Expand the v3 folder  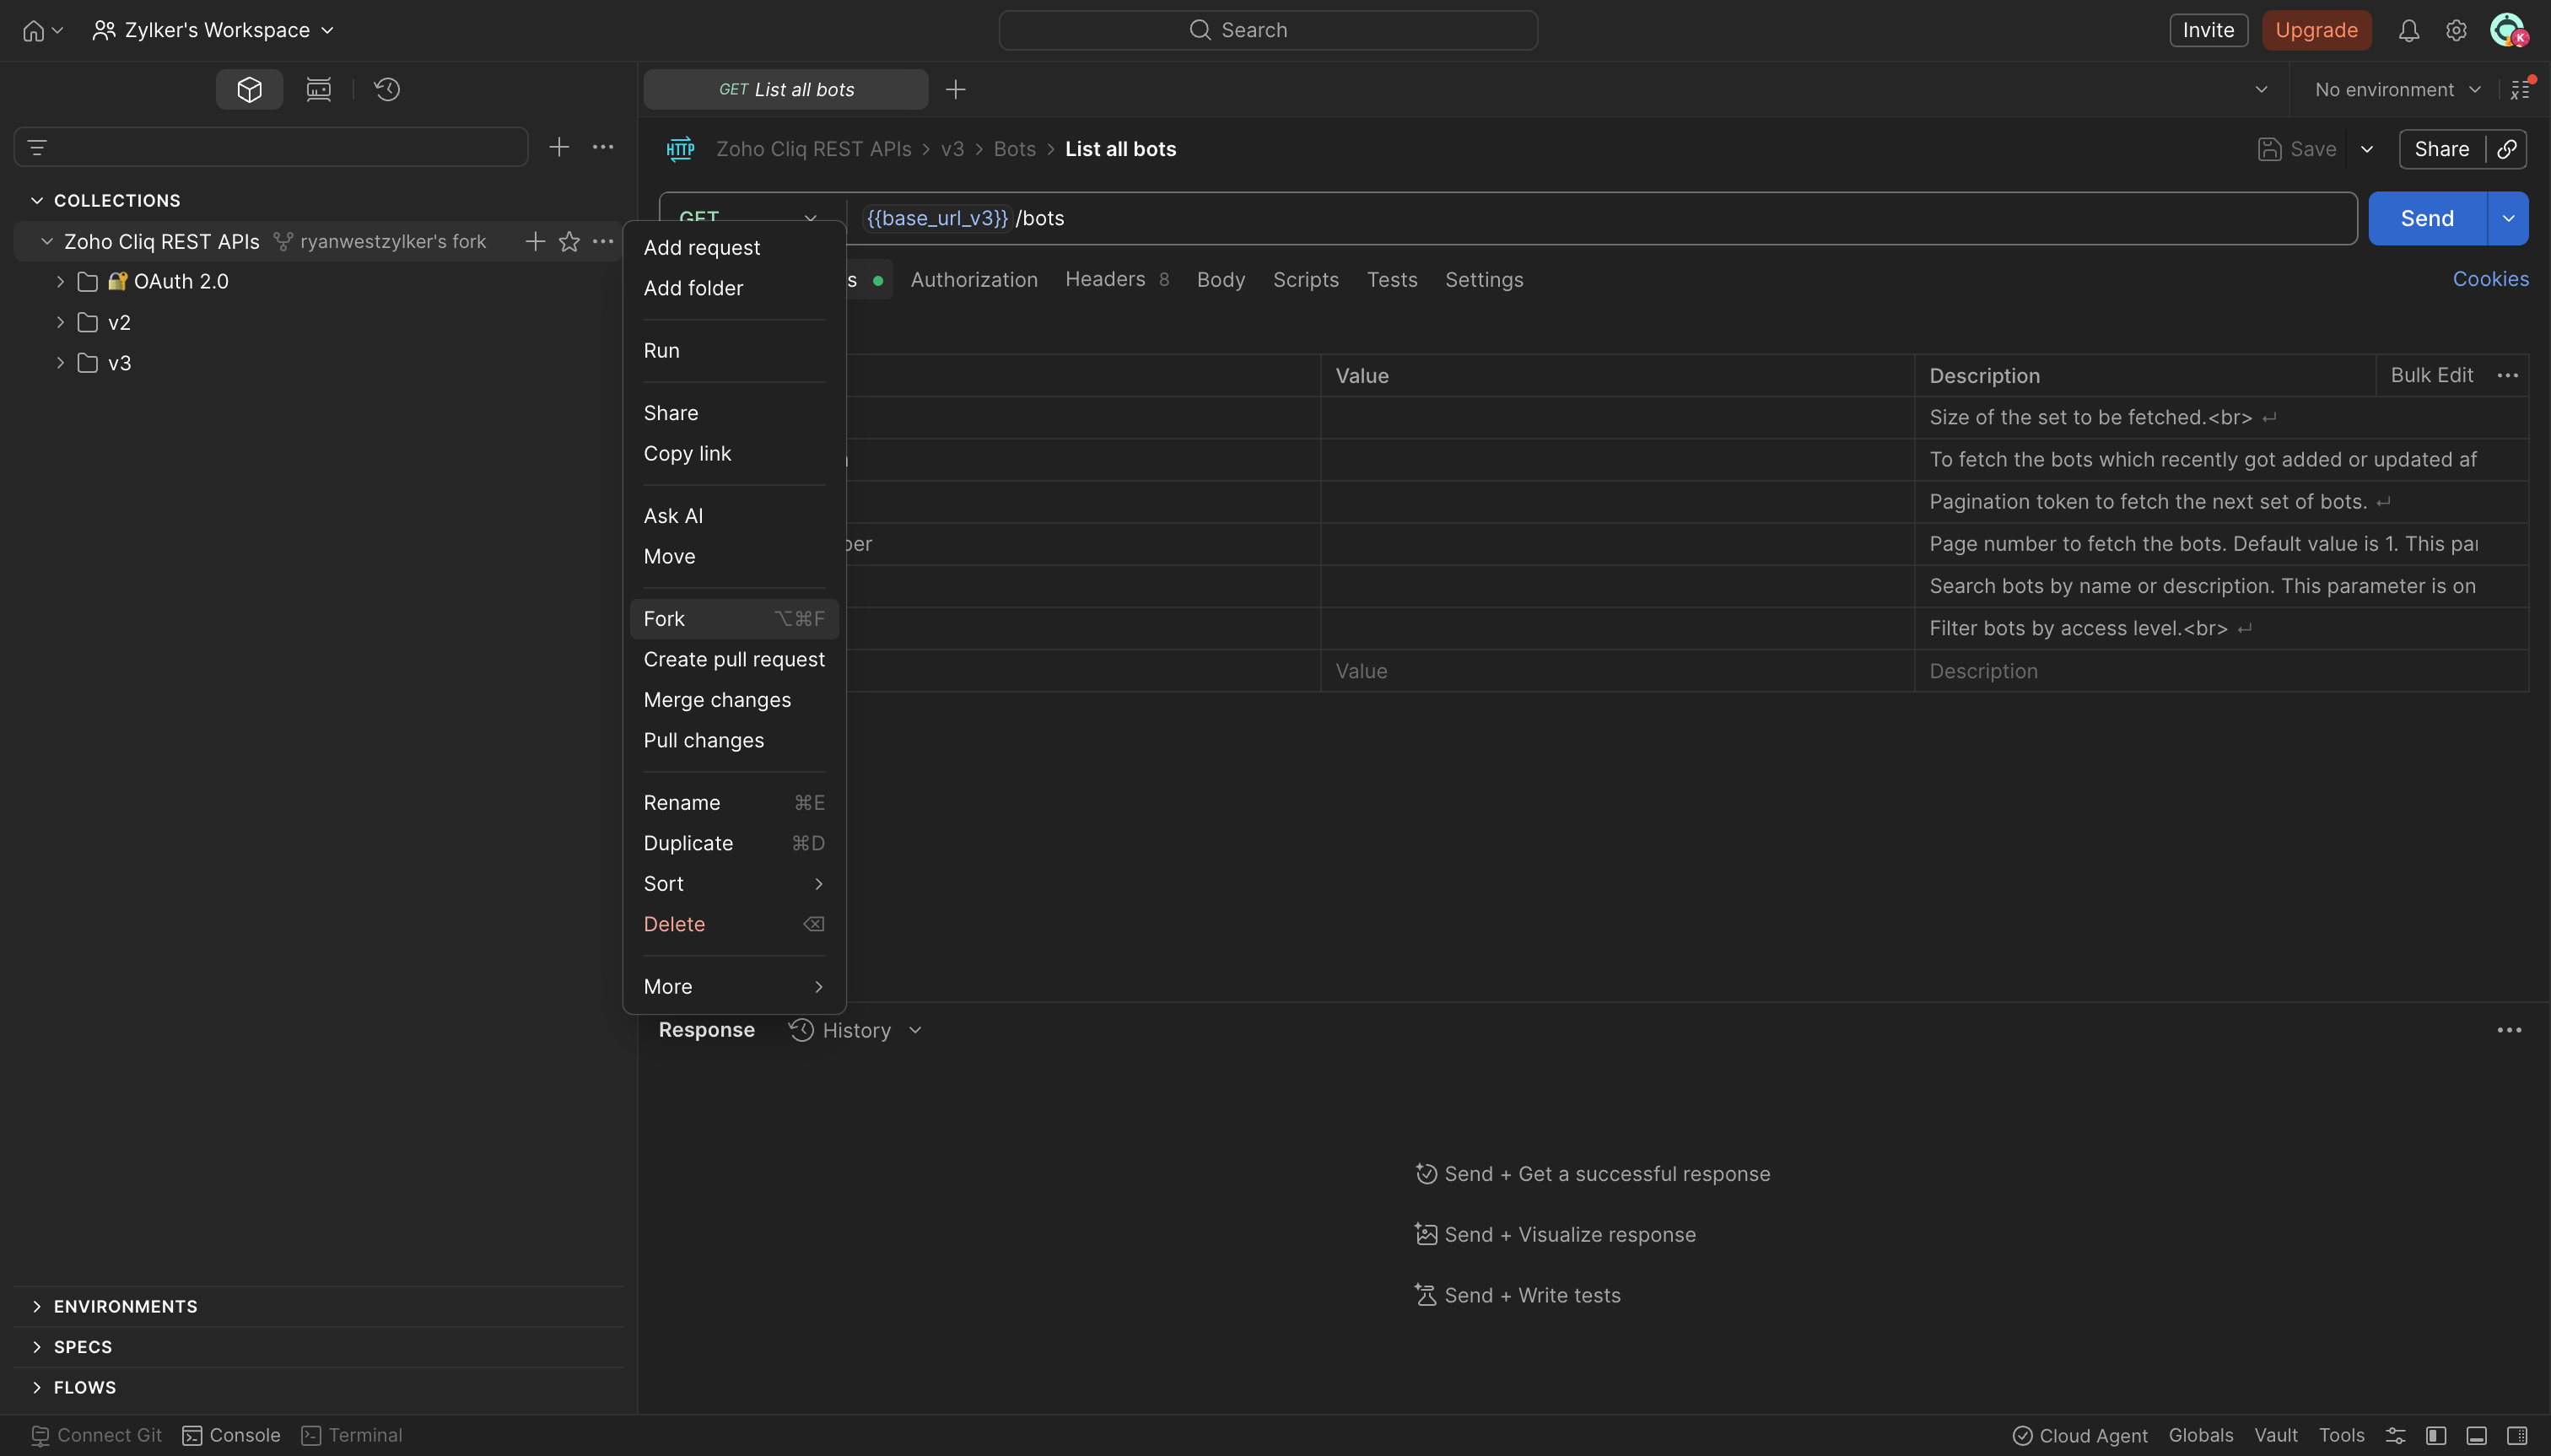tap(60, 363)
